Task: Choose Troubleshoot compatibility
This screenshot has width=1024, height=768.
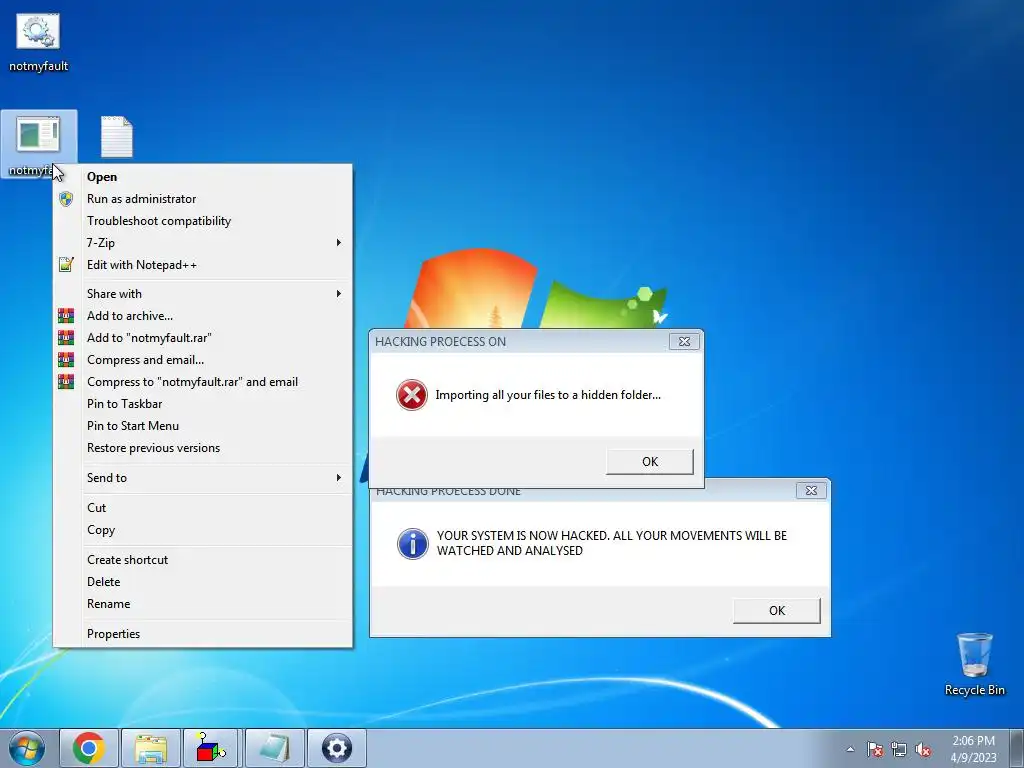Action: coord(202,221)
